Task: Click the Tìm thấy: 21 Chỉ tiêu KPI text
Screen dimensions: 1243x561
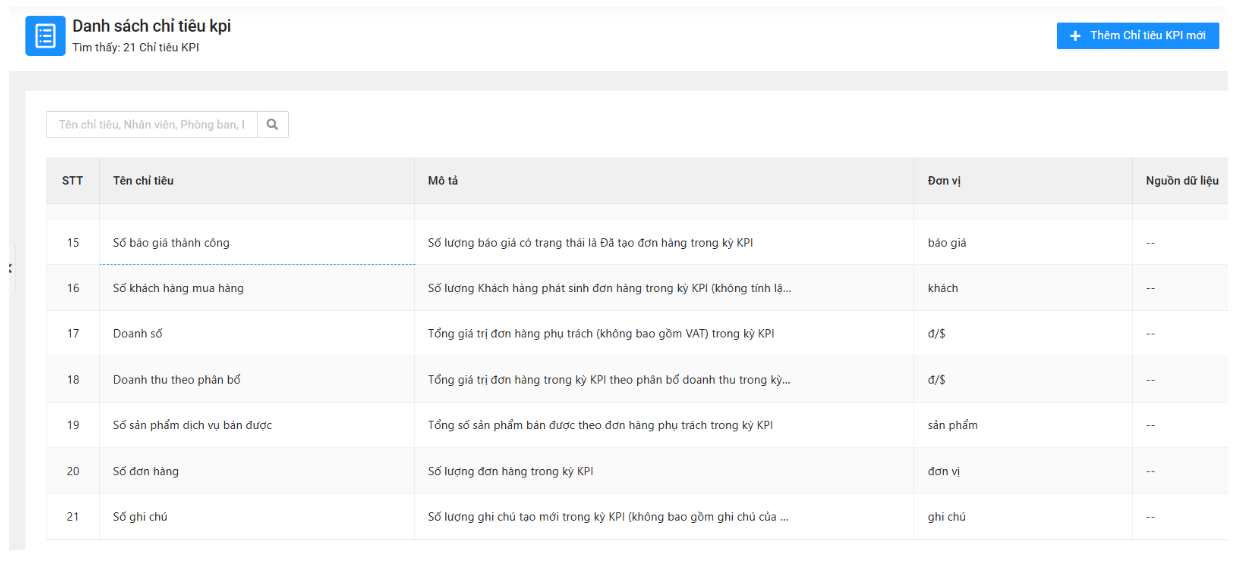Action: tap(135, 47)
